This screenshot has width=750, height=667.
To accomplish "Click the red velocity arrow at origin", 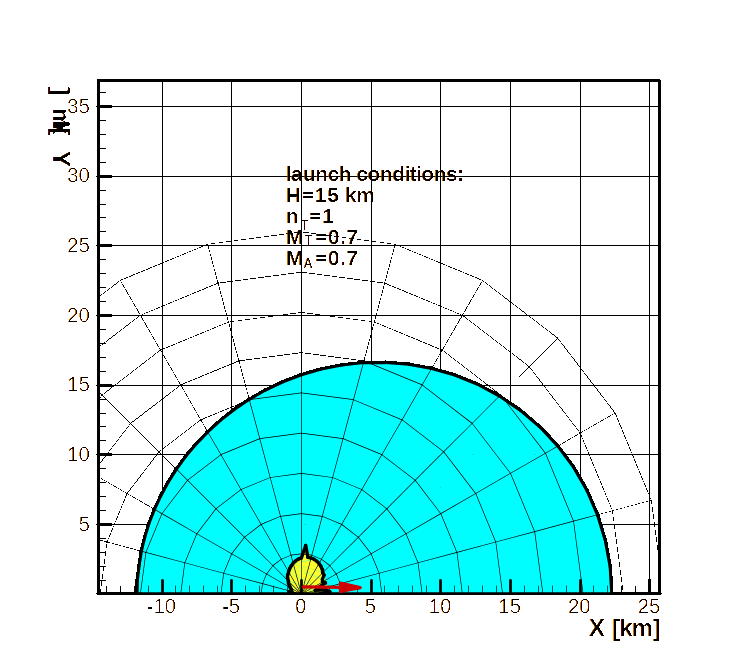I will click(x=331, y=587).
